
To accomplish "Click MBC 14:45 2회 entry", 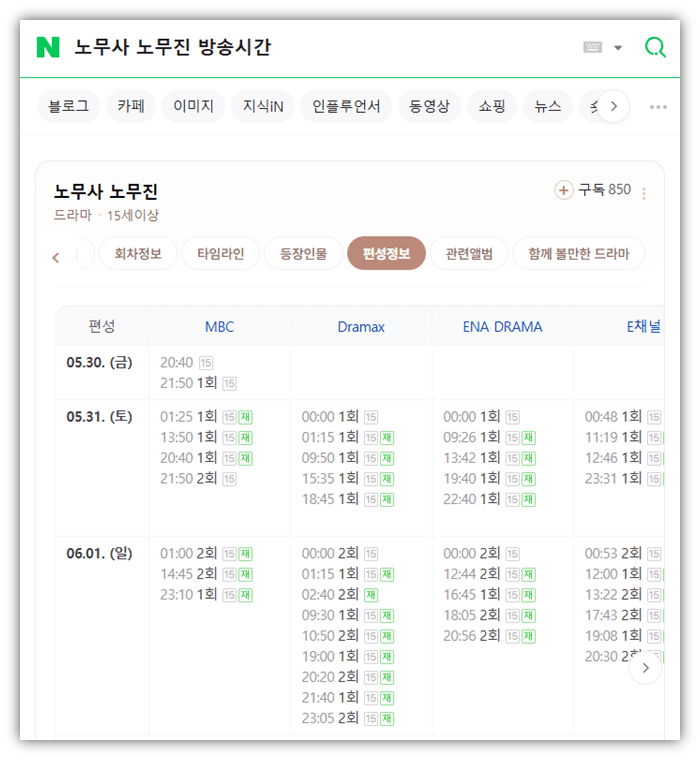I will tap(206, 574).
